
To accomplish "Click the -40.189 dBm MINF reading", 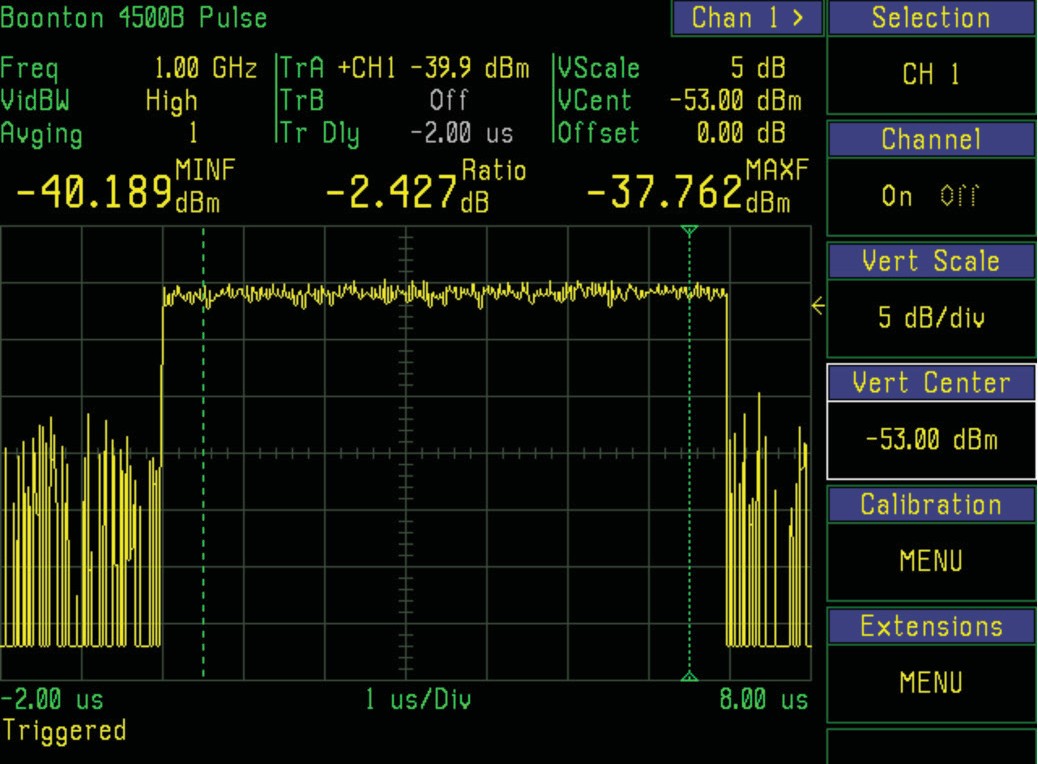I will [126, 188].
